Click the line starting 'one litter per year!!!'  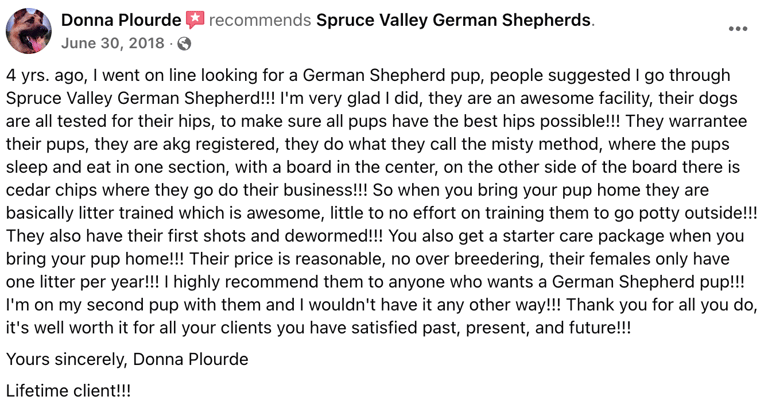pyautogui.click(x=375, y=283)
